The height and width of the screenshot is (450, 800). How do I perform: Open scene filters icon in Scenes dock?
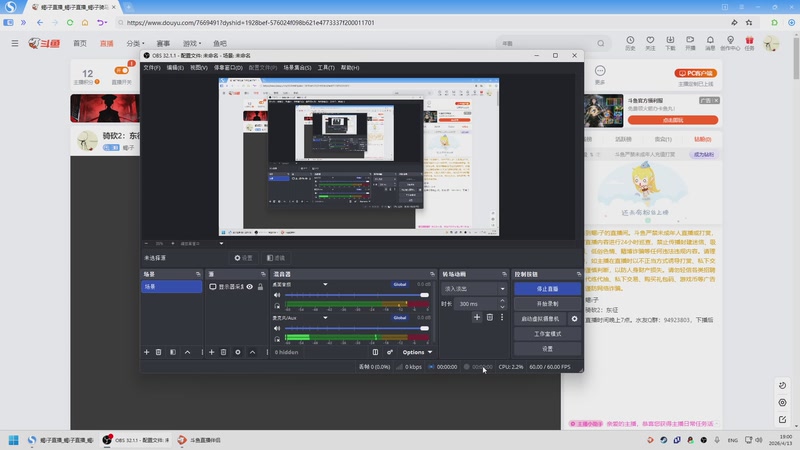coord(173,352)
